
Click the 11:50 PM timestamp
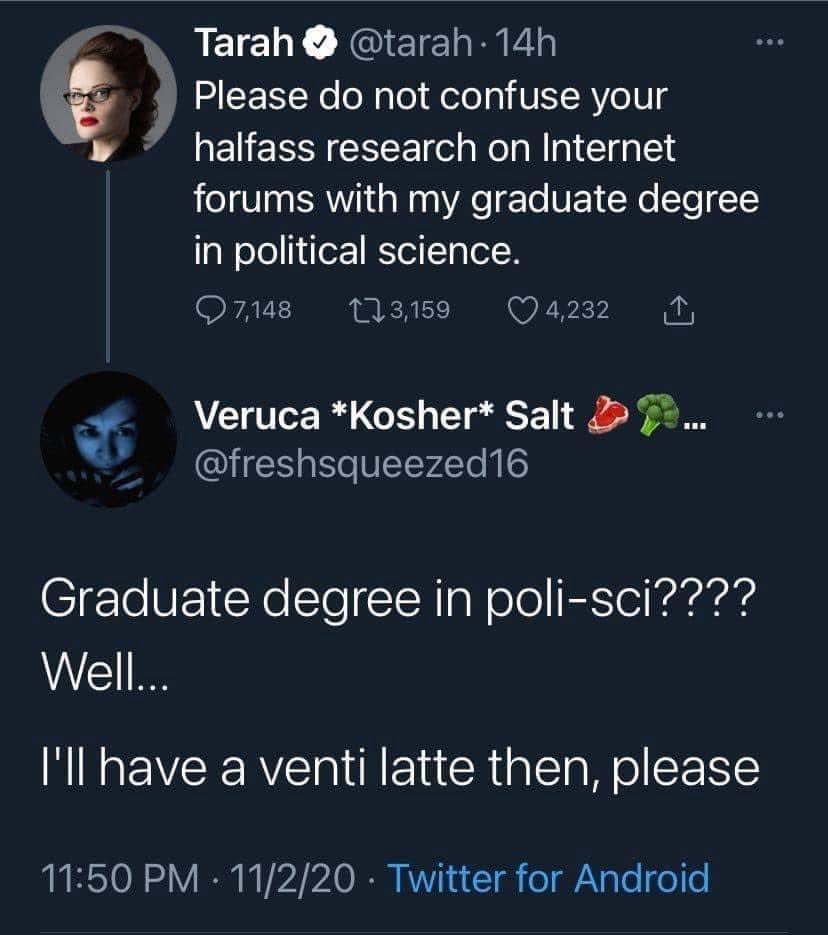click(x=120, y=878)
